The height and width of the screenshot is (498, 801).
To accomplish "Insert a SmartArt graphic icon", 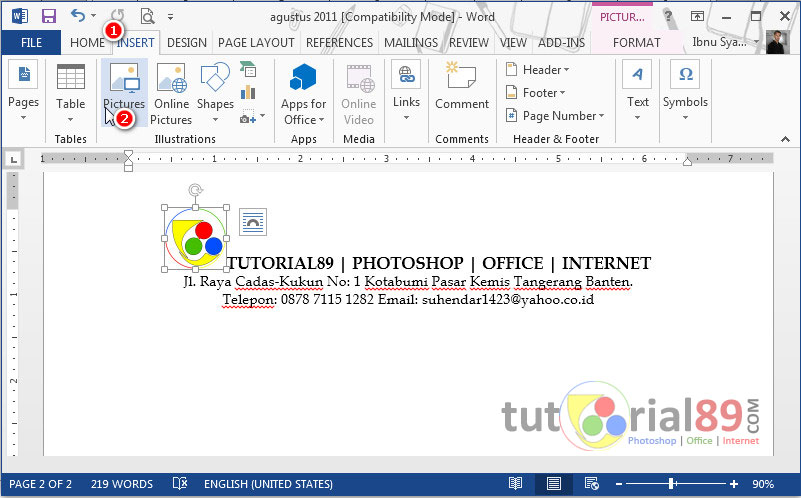I will pos(248,69).
